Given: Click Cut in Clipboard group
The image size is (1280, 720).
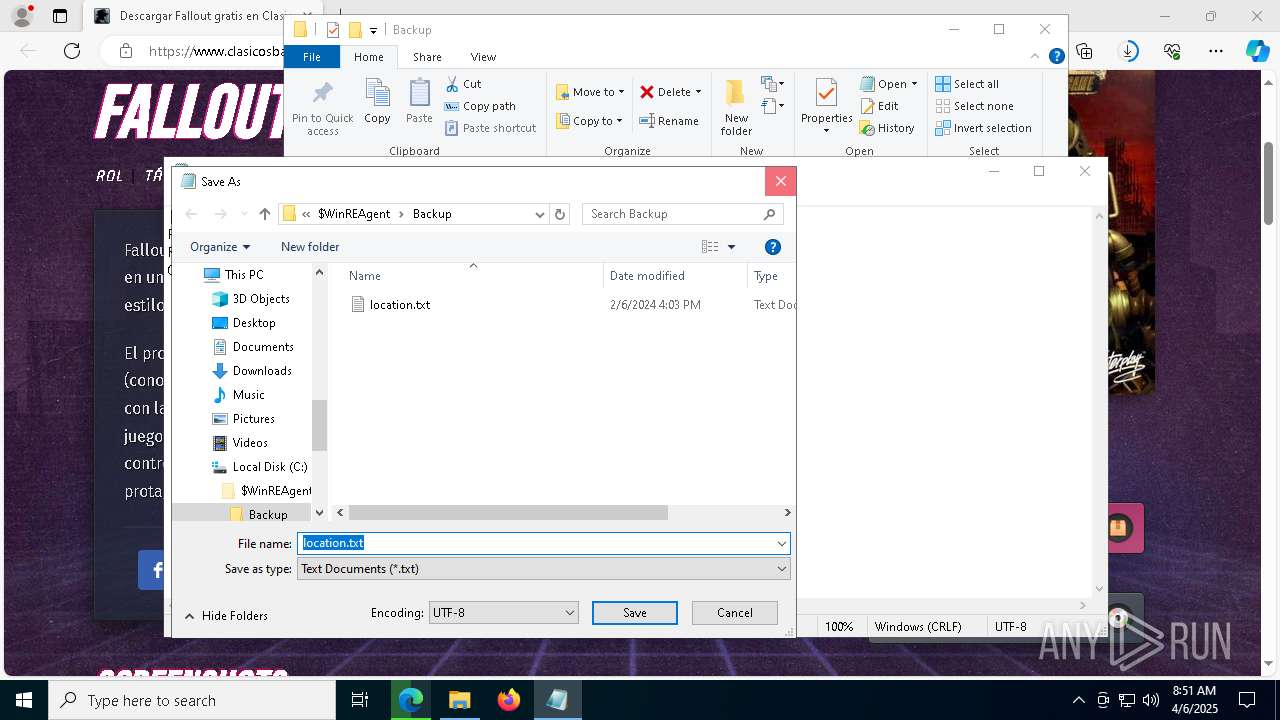Looking at the screenshot, I should click(463, 84).
